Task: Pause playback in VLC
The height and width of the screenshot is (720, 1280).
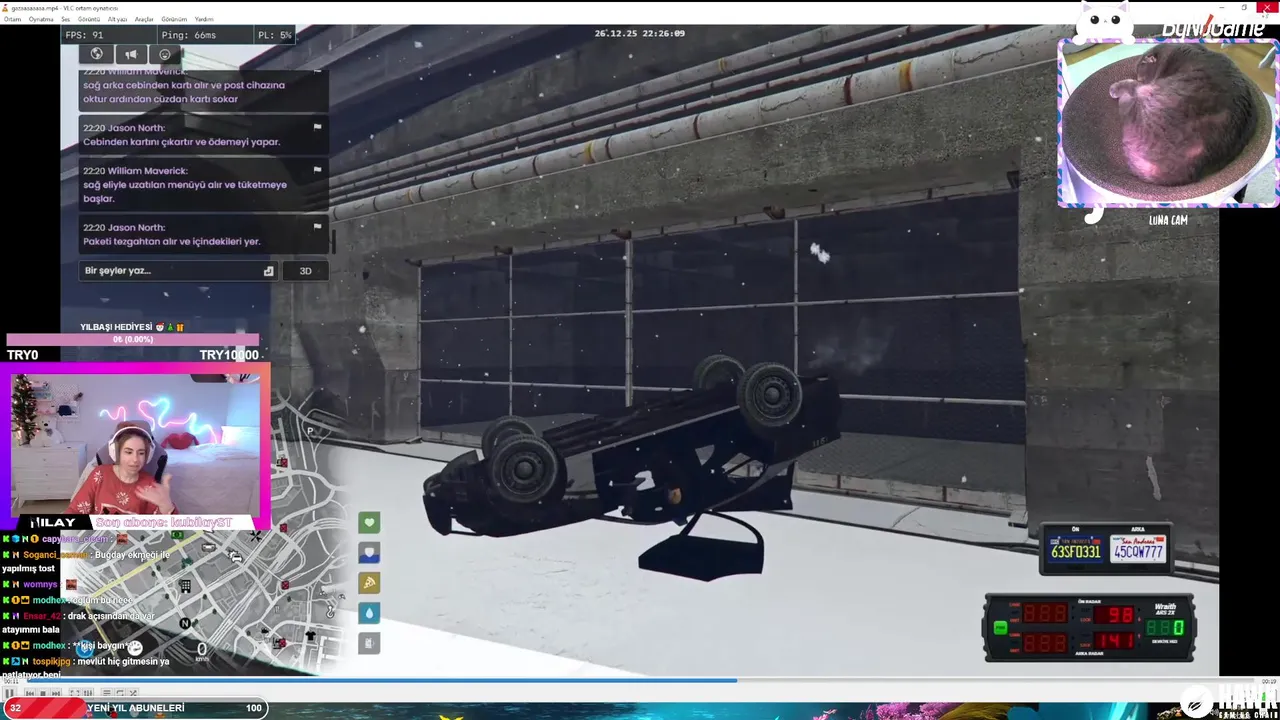Action: pyautogui.click(x=10, y=693)
